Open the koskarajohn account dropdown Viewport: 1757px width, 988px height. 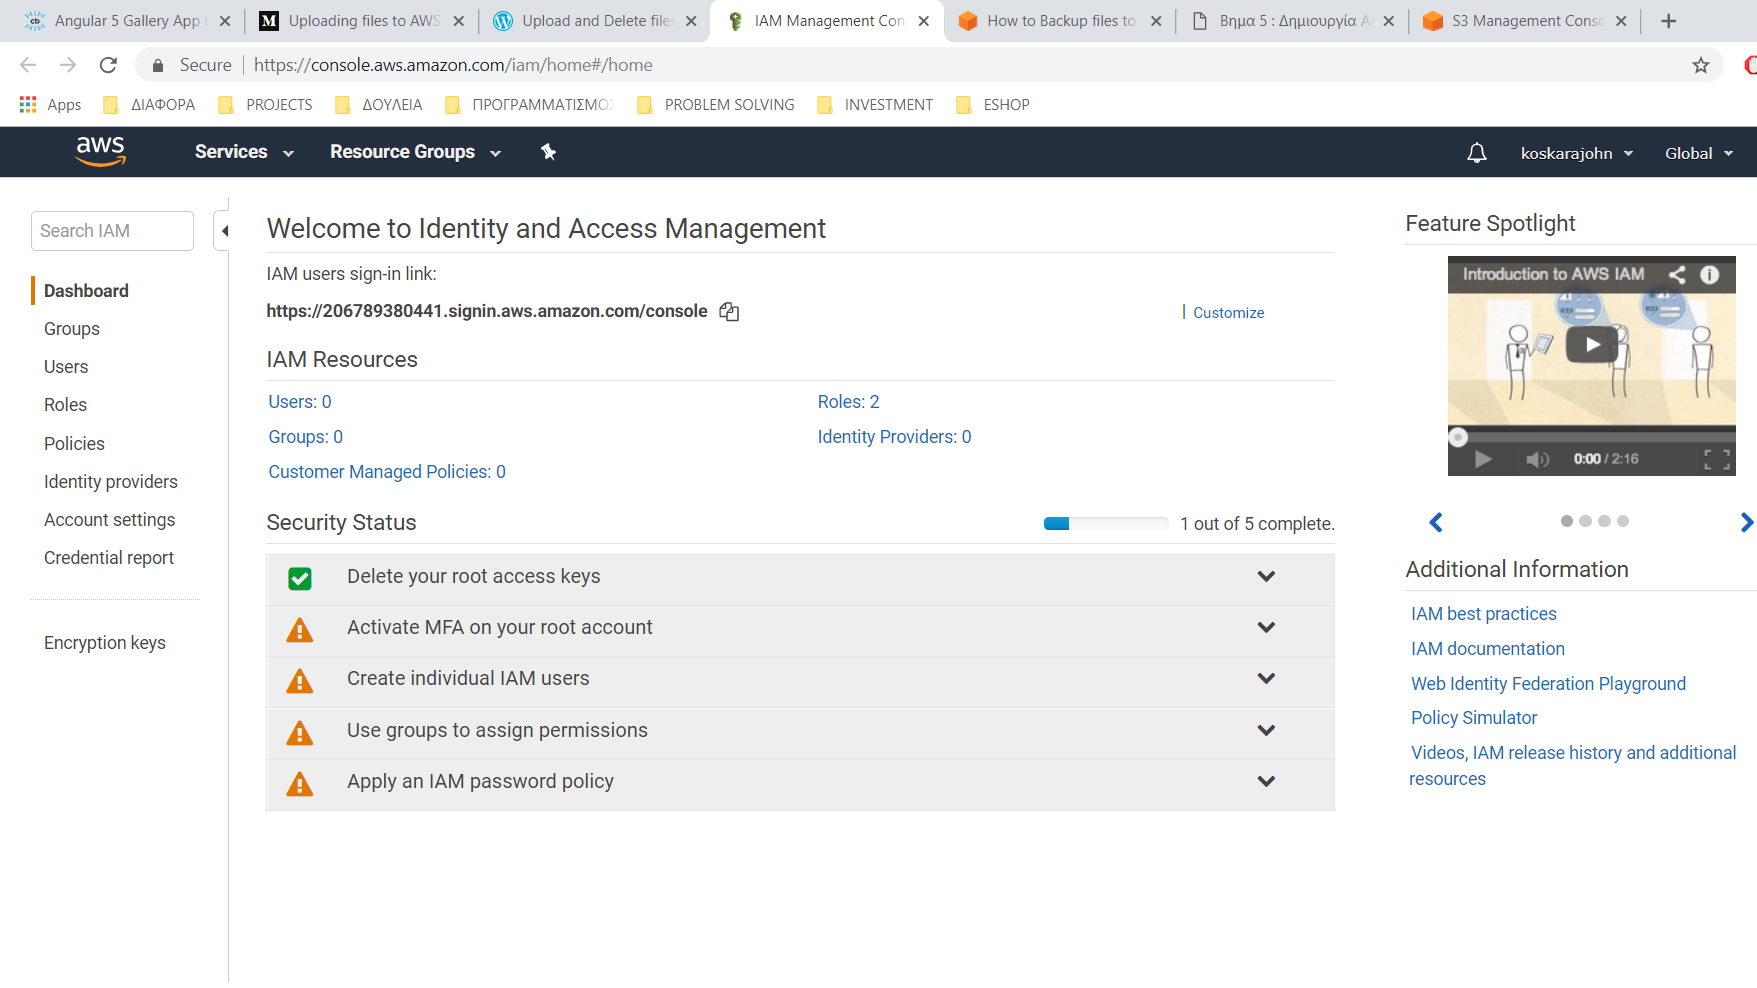click(x=1577, y=153)
